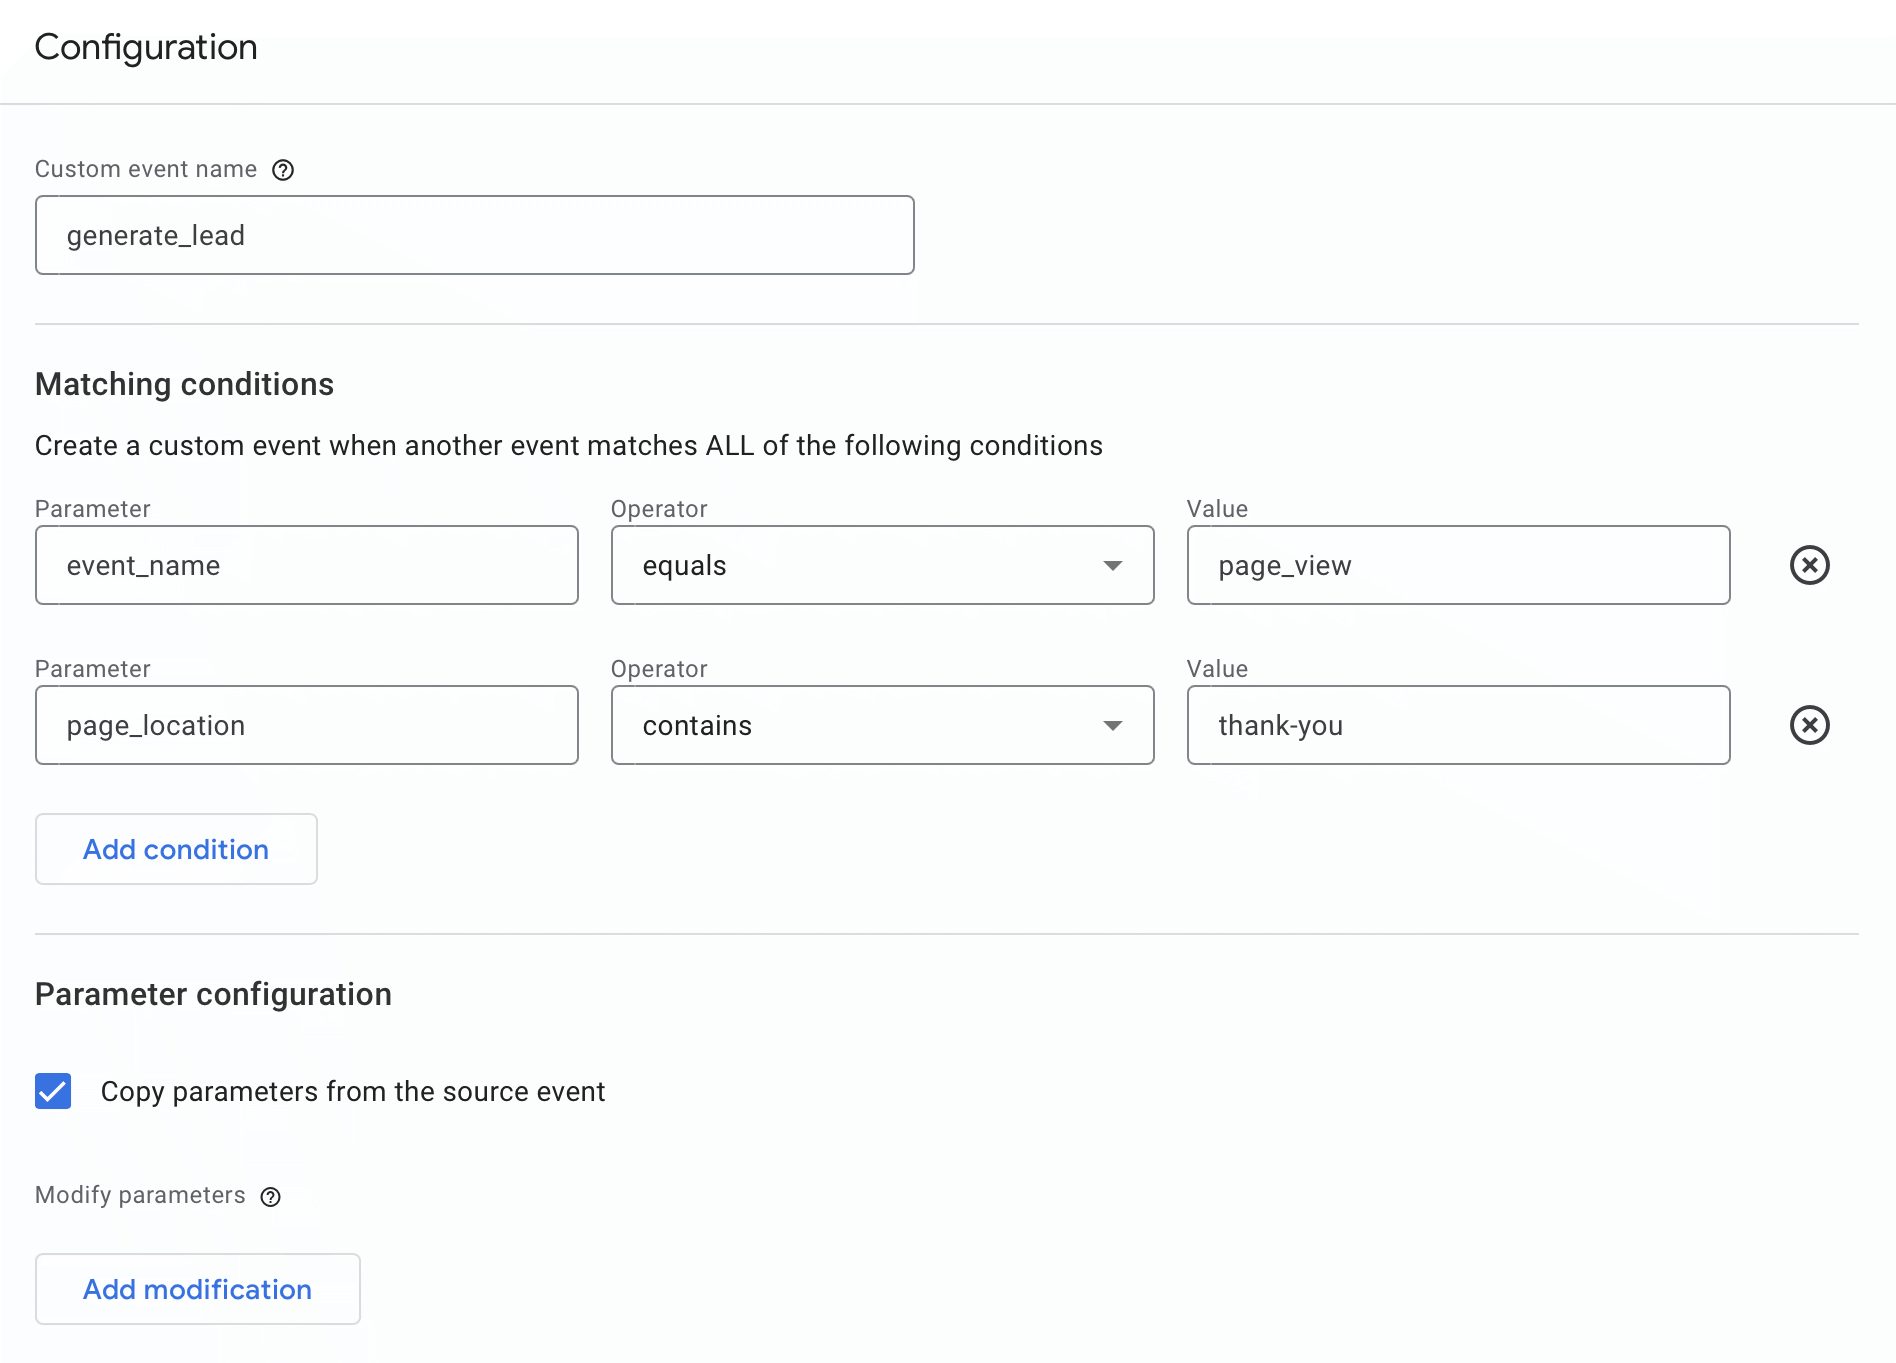Screen dimensions: 1896x1363
Task: Open the first Operator dropdown showing equals
Action: [881, 565]
